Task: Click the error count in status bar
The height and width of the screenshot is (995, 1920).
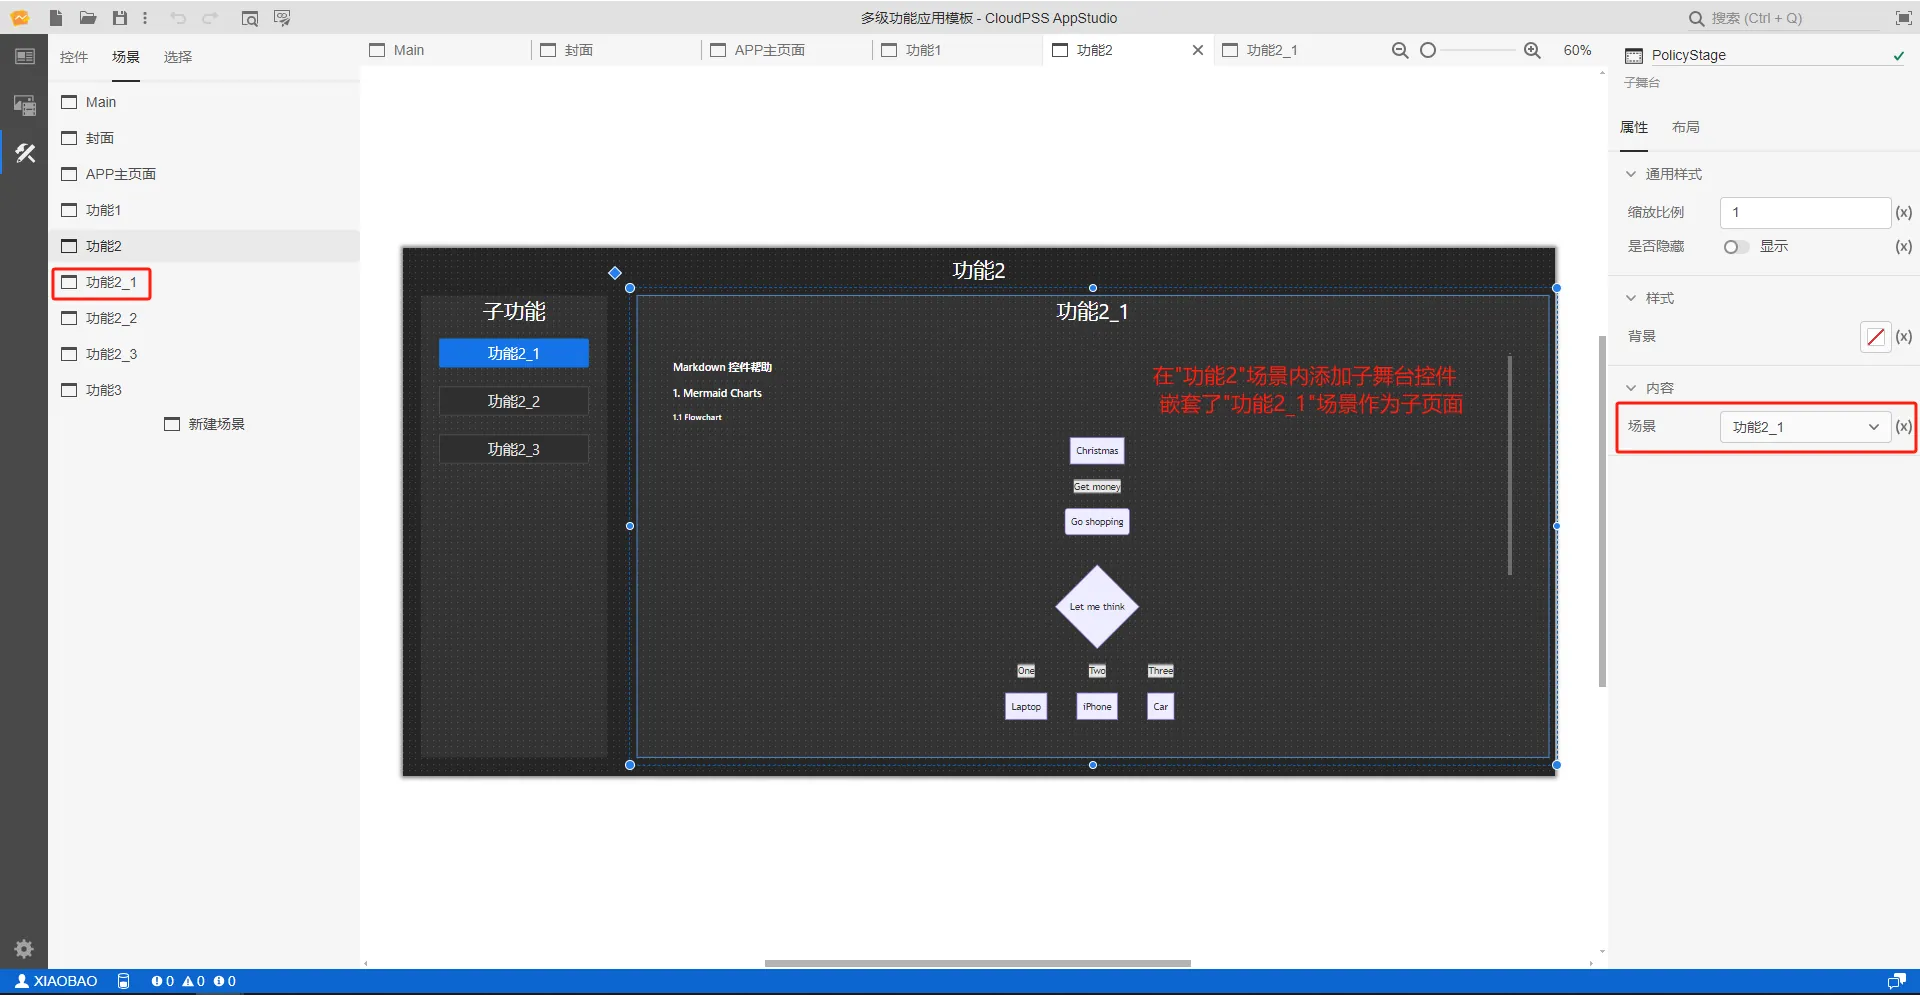Action: click(162, 981)
